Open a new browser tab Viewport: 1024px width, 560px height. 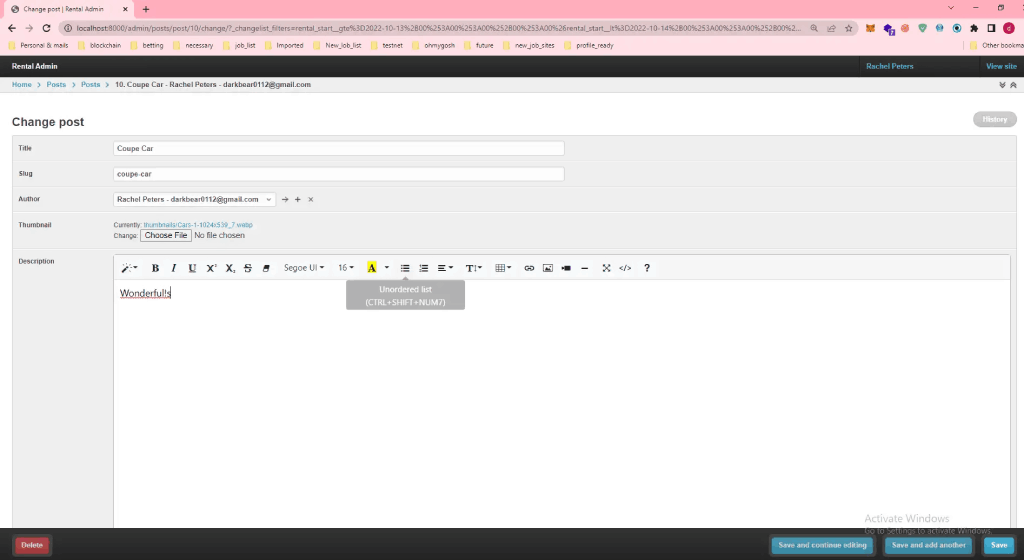coord(146,9)
